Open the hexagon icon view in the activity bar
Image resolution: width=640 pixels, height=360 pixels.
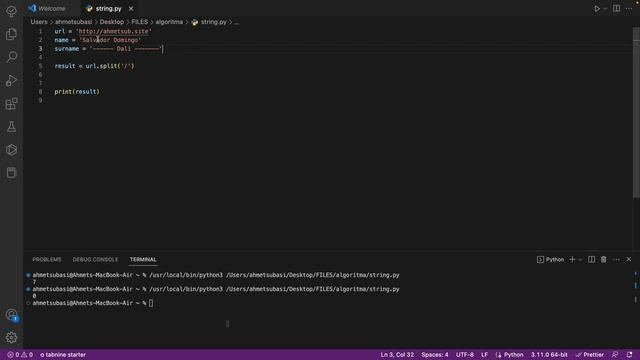click(11, 150)
